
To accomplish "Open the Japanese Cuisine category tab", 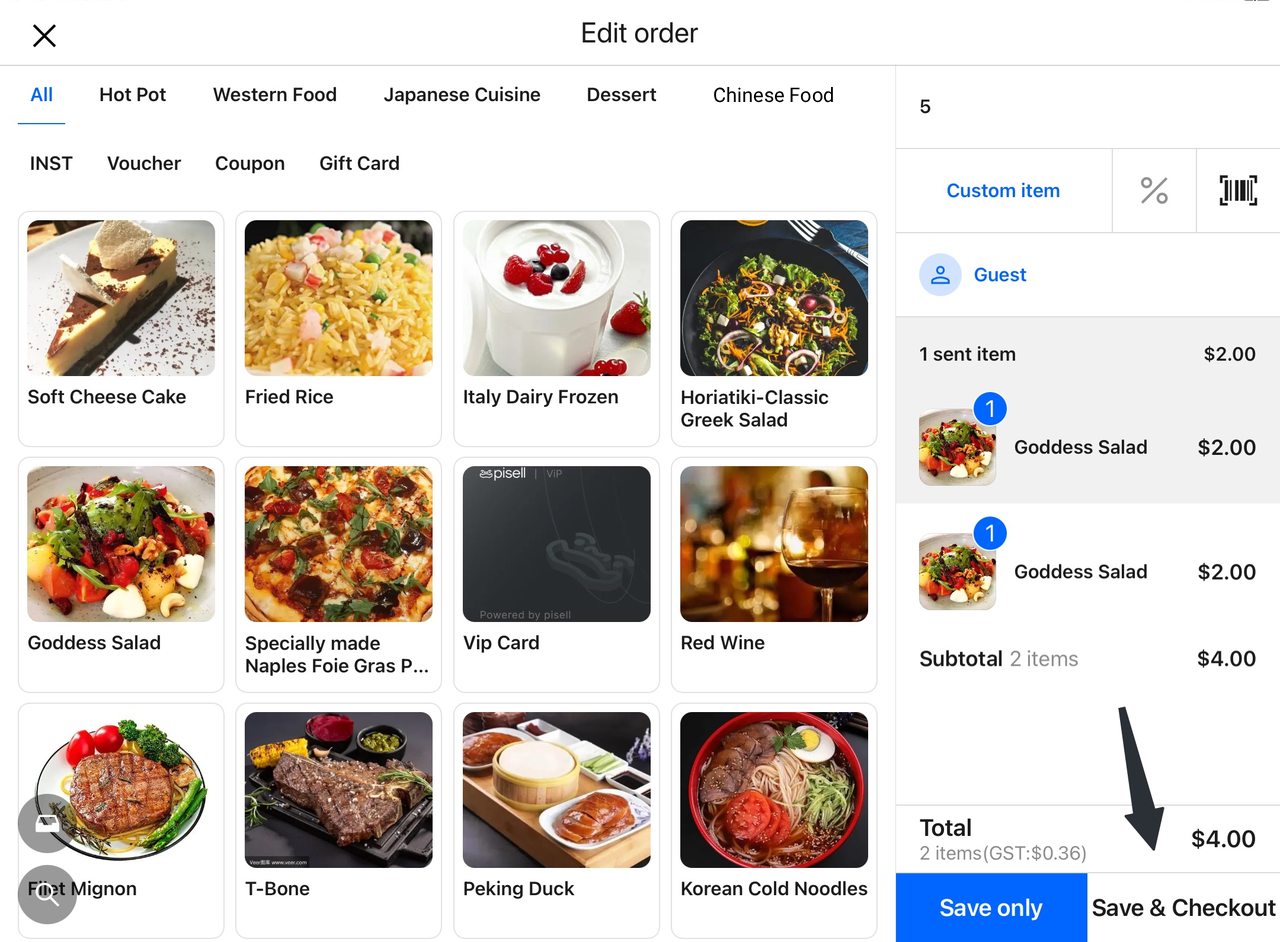I will pyautogui.click(x=461, y=95).
